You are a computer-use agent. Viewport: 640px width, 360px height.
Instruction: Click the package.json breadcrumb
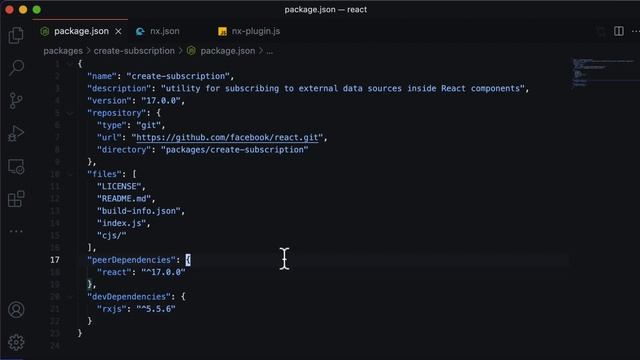tap(227, 51)
